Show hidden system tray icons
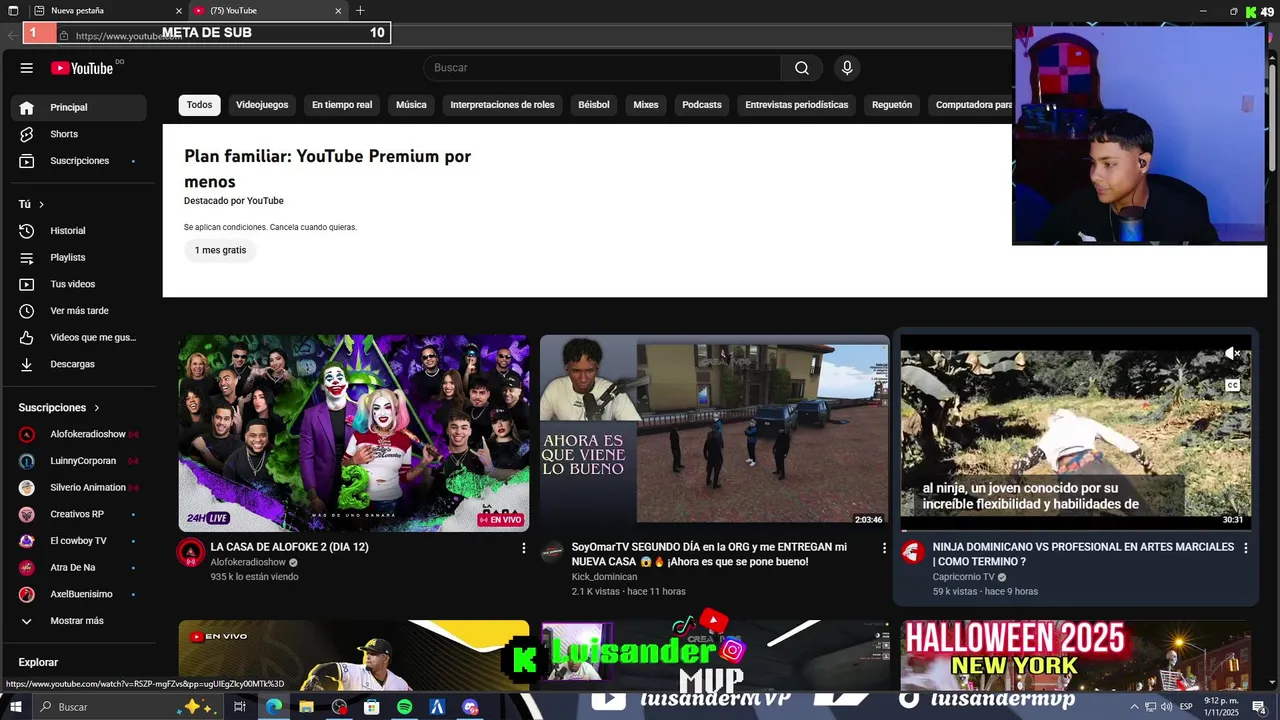 tap(1134, 707)
